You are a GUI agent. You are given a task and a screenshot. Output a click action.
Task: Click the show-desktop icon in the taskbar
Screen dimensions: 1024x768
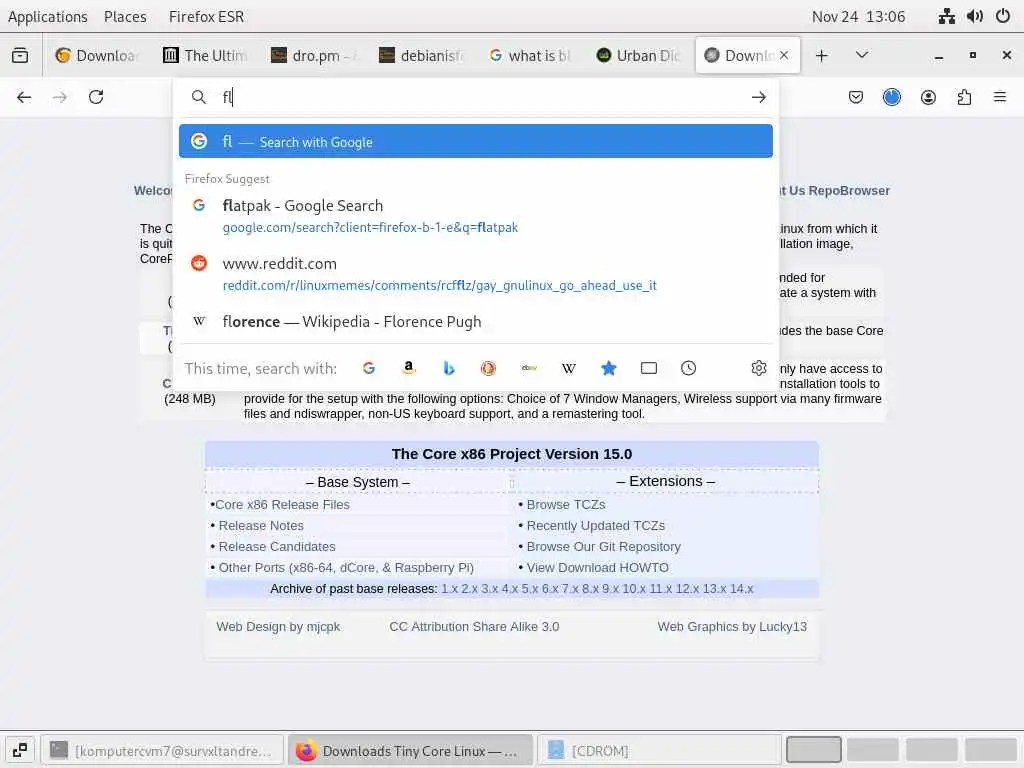click(x=20, y=750)
